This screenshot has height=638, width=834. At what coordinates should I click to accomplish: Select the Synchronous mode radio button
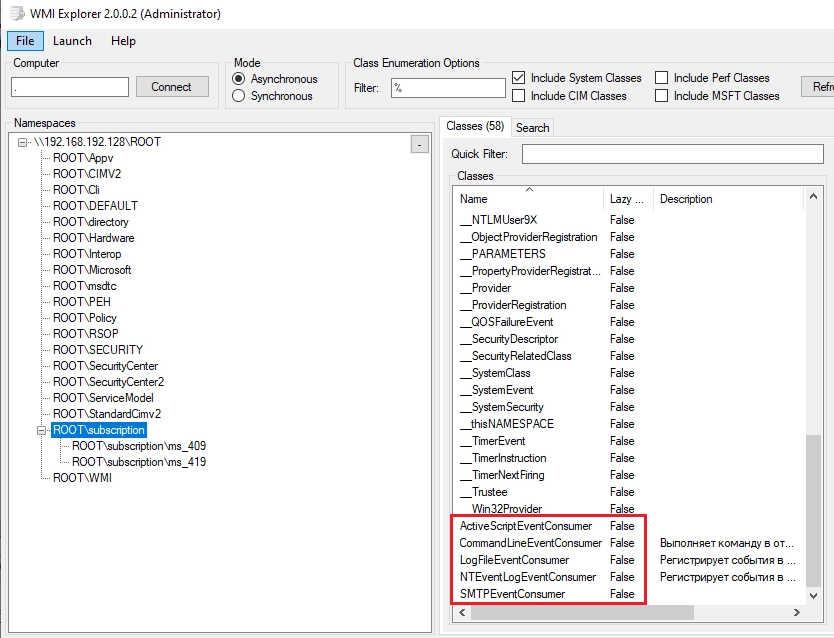(x=238, y=96)
